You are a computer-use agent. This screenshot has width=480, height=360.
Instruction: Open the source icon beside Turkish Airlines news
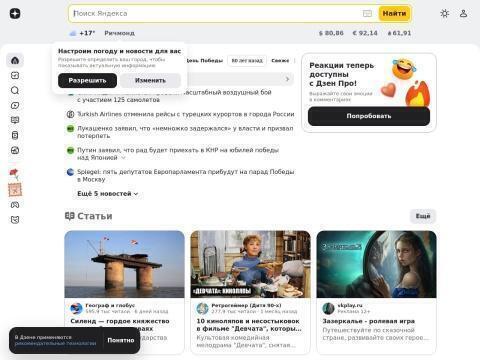click(x=70, y=114)
